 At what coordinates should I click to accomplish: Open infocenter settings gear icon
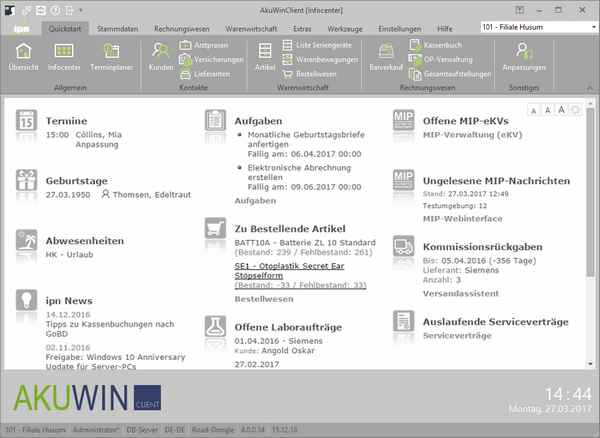pos(575,109)
